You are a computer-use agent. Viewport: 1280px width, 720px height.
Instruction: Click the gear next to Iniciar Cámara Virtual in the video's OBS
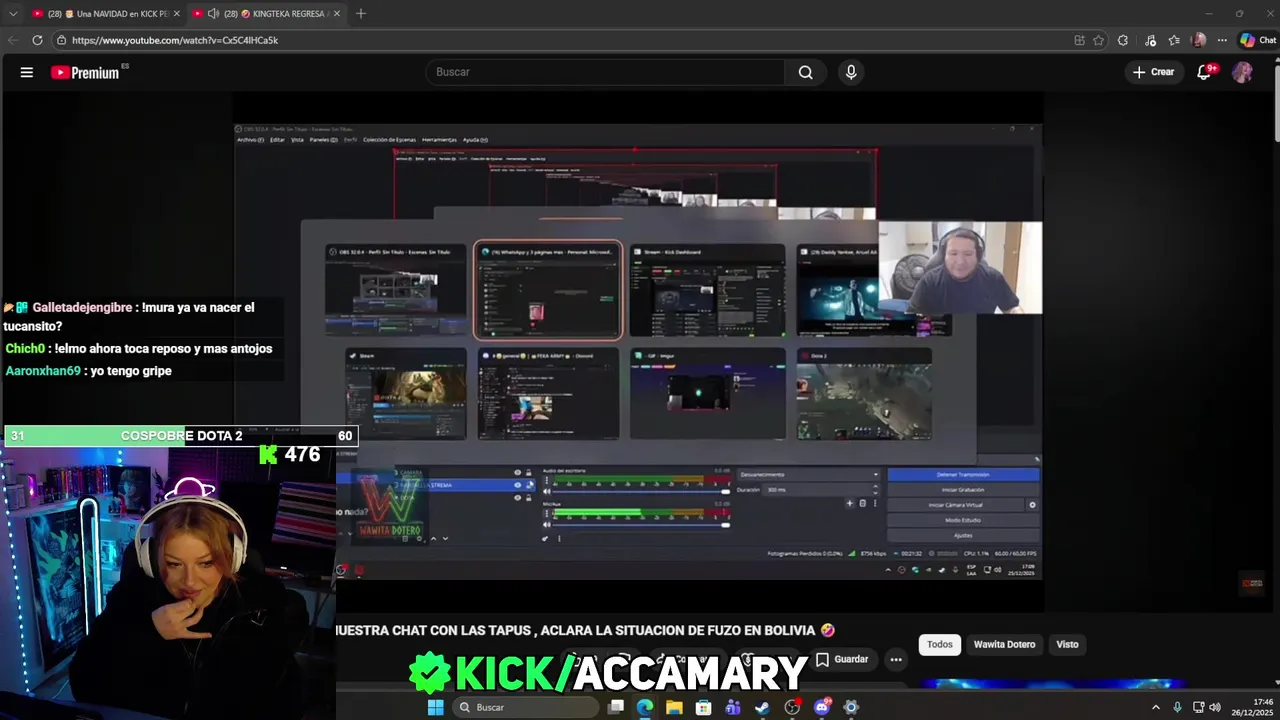tap(1032, 505)
